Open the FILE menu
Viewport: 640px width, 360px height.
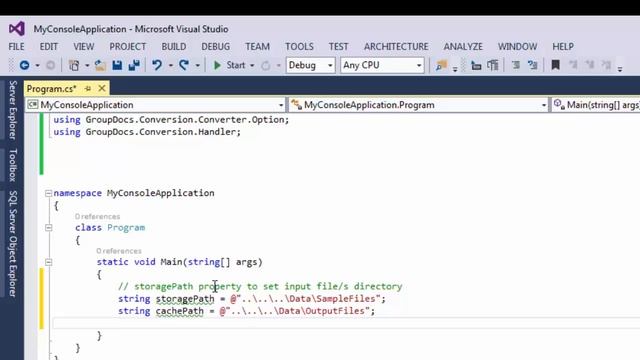[x=16, y=47]
